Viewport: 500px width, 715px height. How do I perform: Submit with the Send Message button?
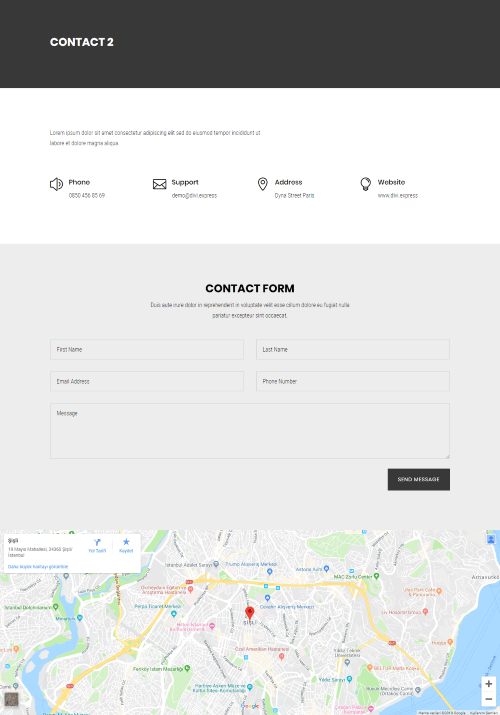click(x=419, y=480)
